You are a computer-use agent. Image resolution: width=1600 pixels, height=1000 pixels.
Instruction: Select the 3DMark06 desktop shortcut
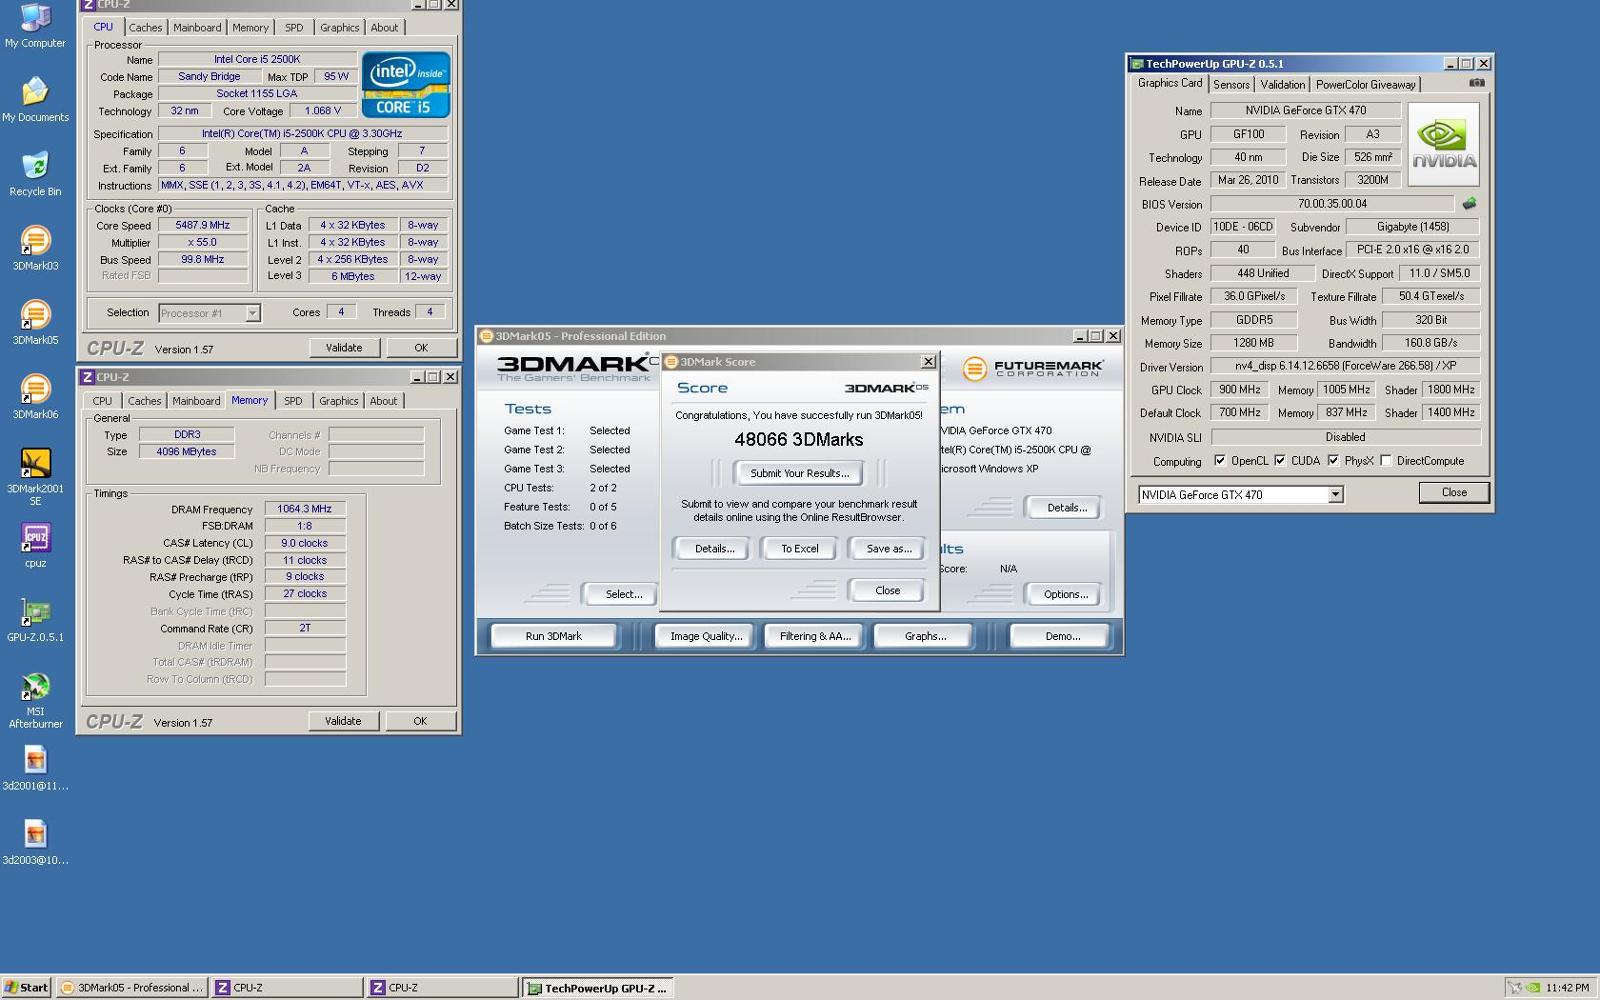click(35, 396)
